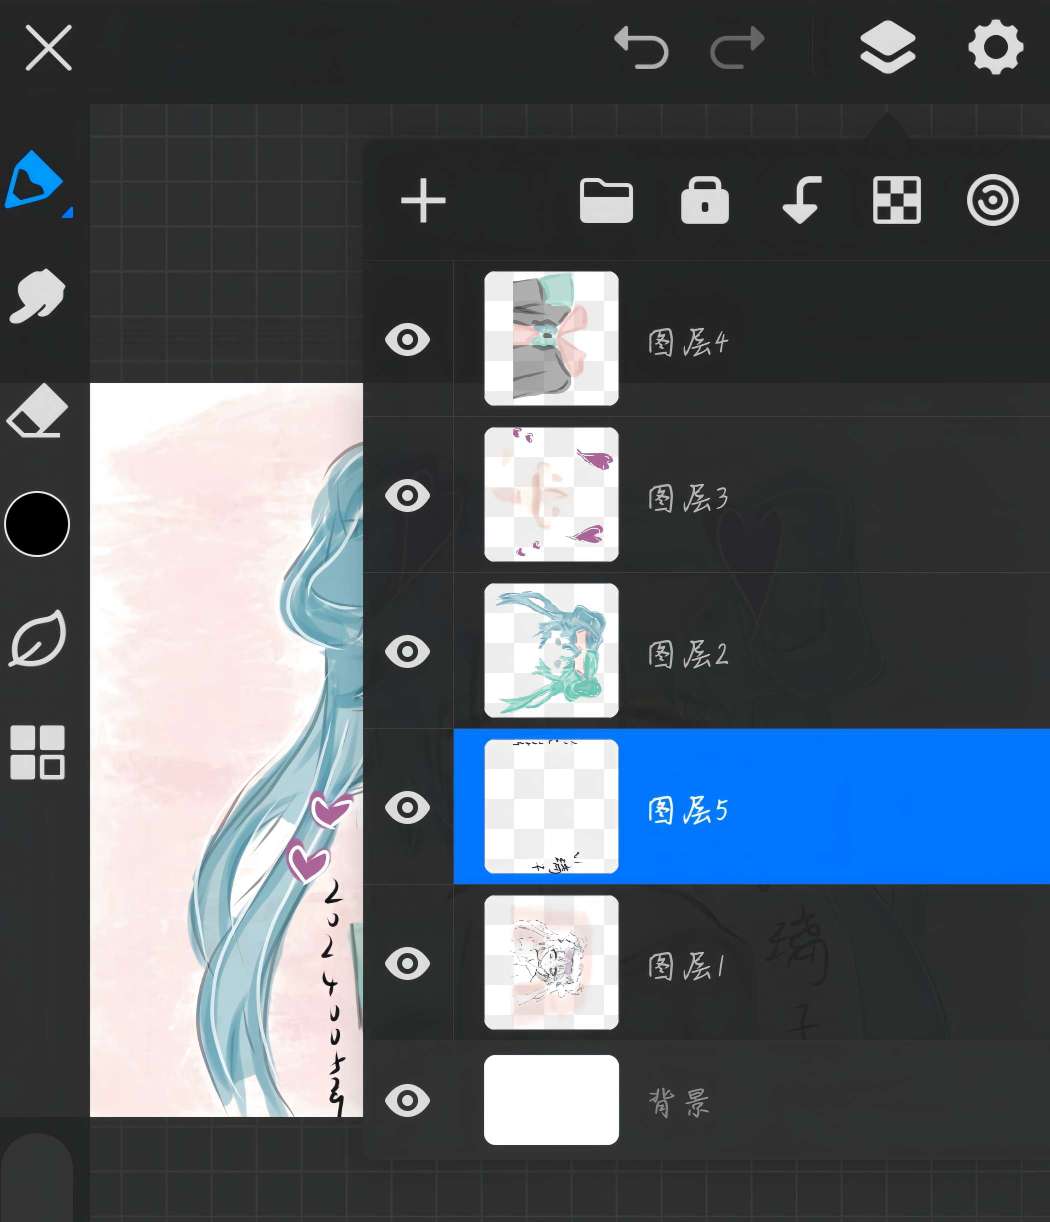
Task: Undo the last stroke
Action: (641, 48)
